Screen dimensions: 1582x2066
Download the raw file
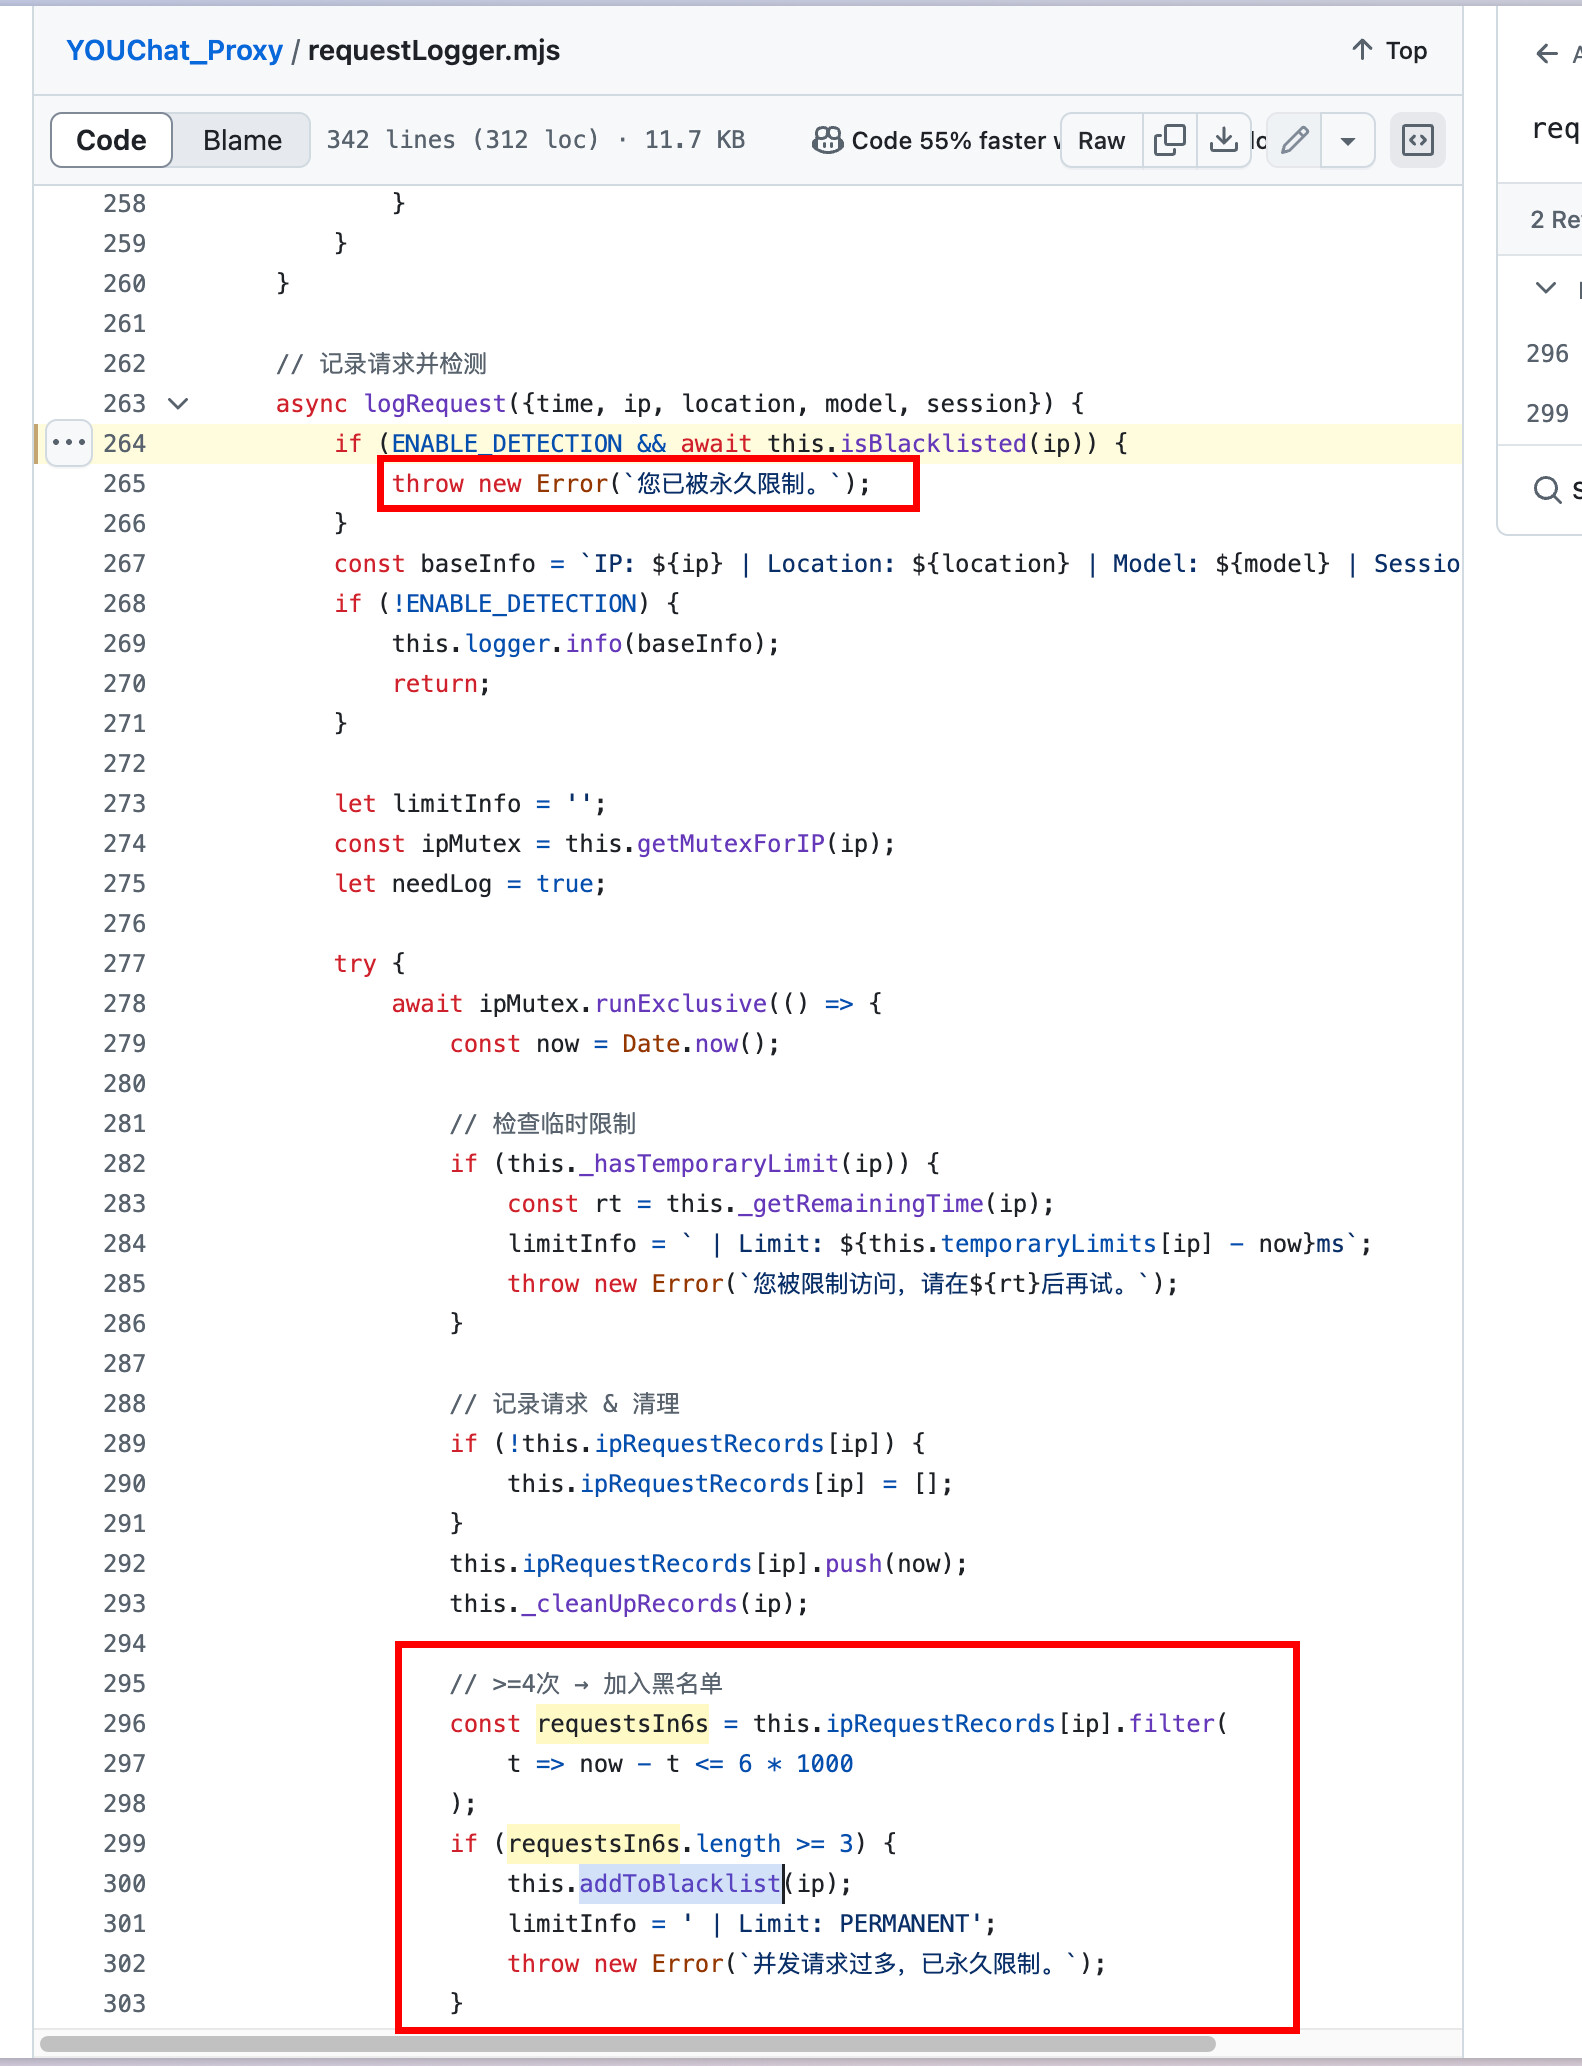pos(1223,140)
